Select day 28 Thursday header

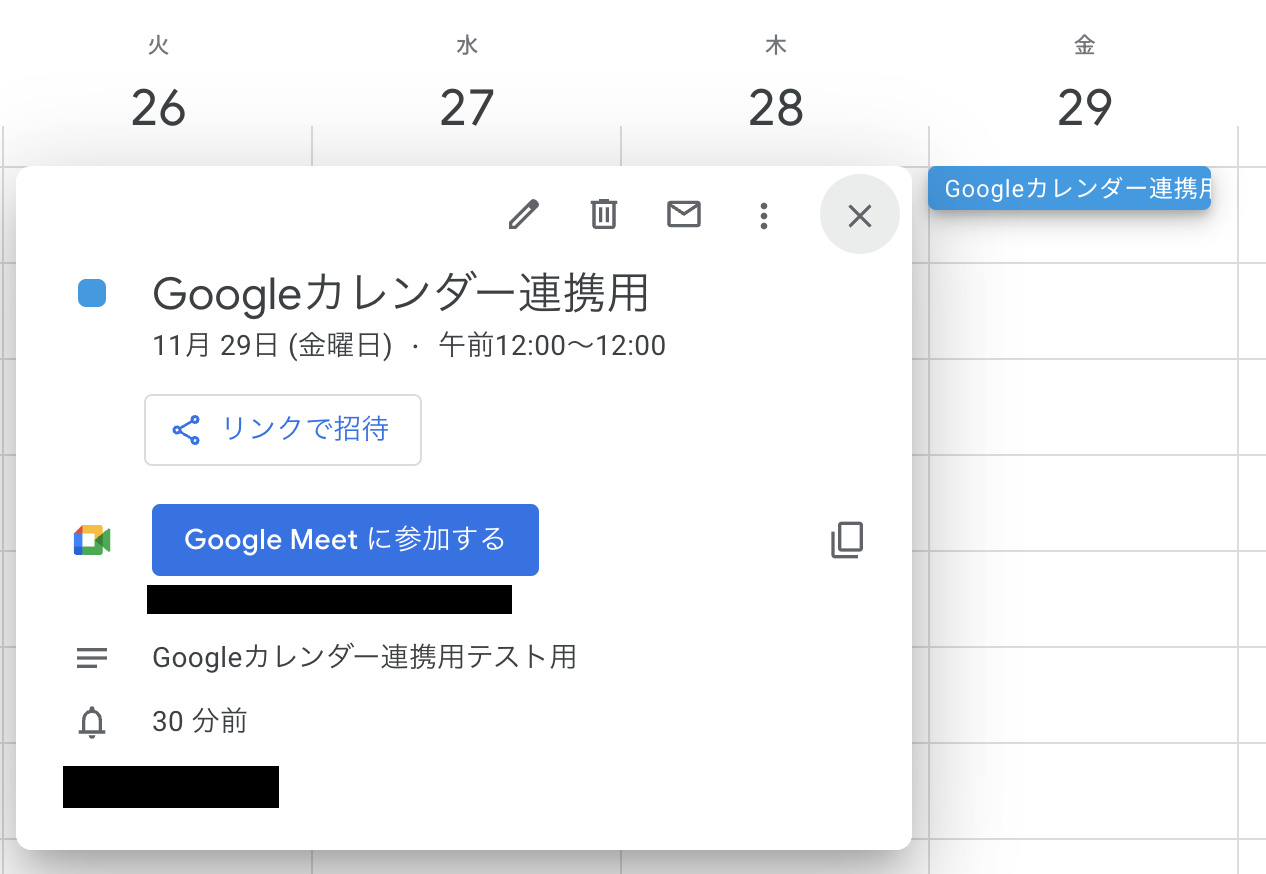tap(776, 107)
